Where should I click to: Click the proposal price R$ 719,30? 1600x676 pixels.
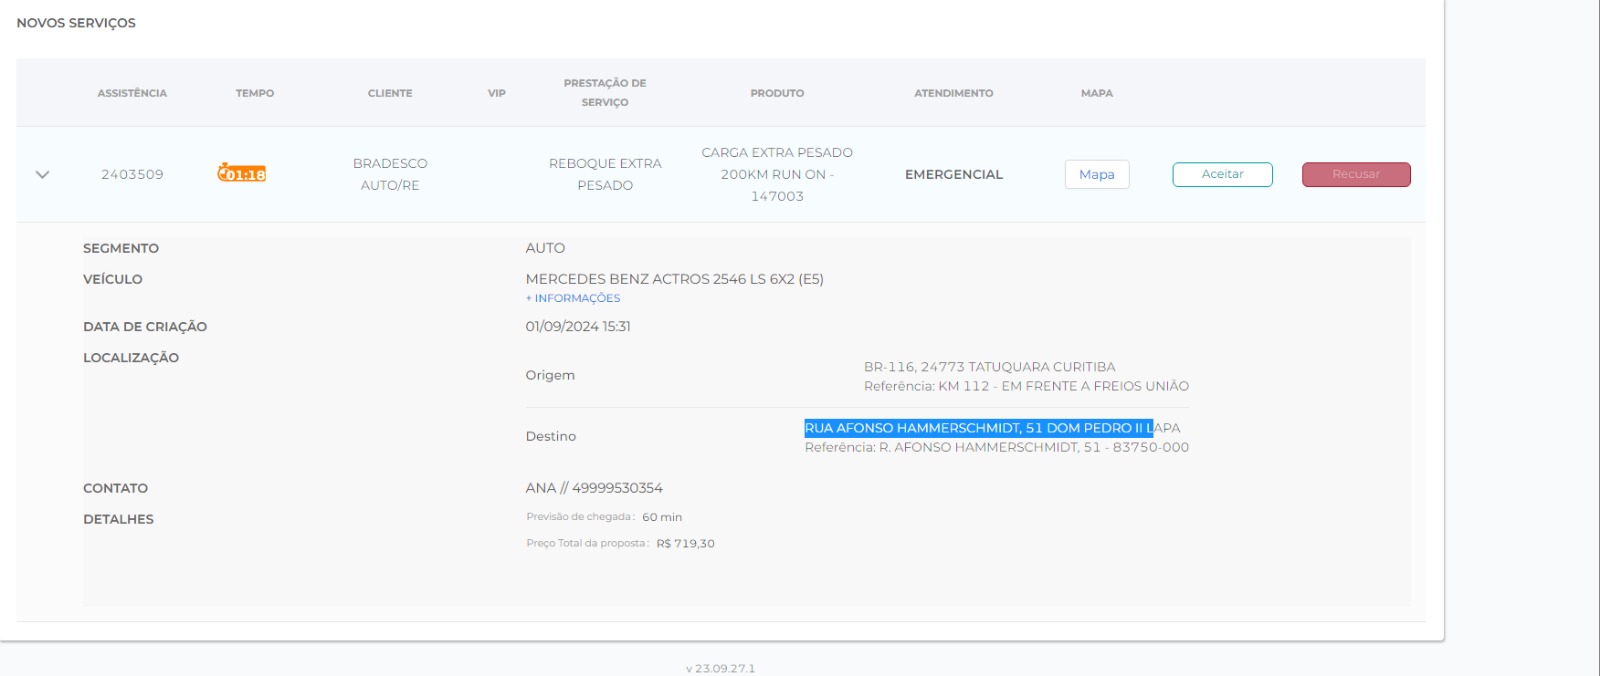(686, 544)
